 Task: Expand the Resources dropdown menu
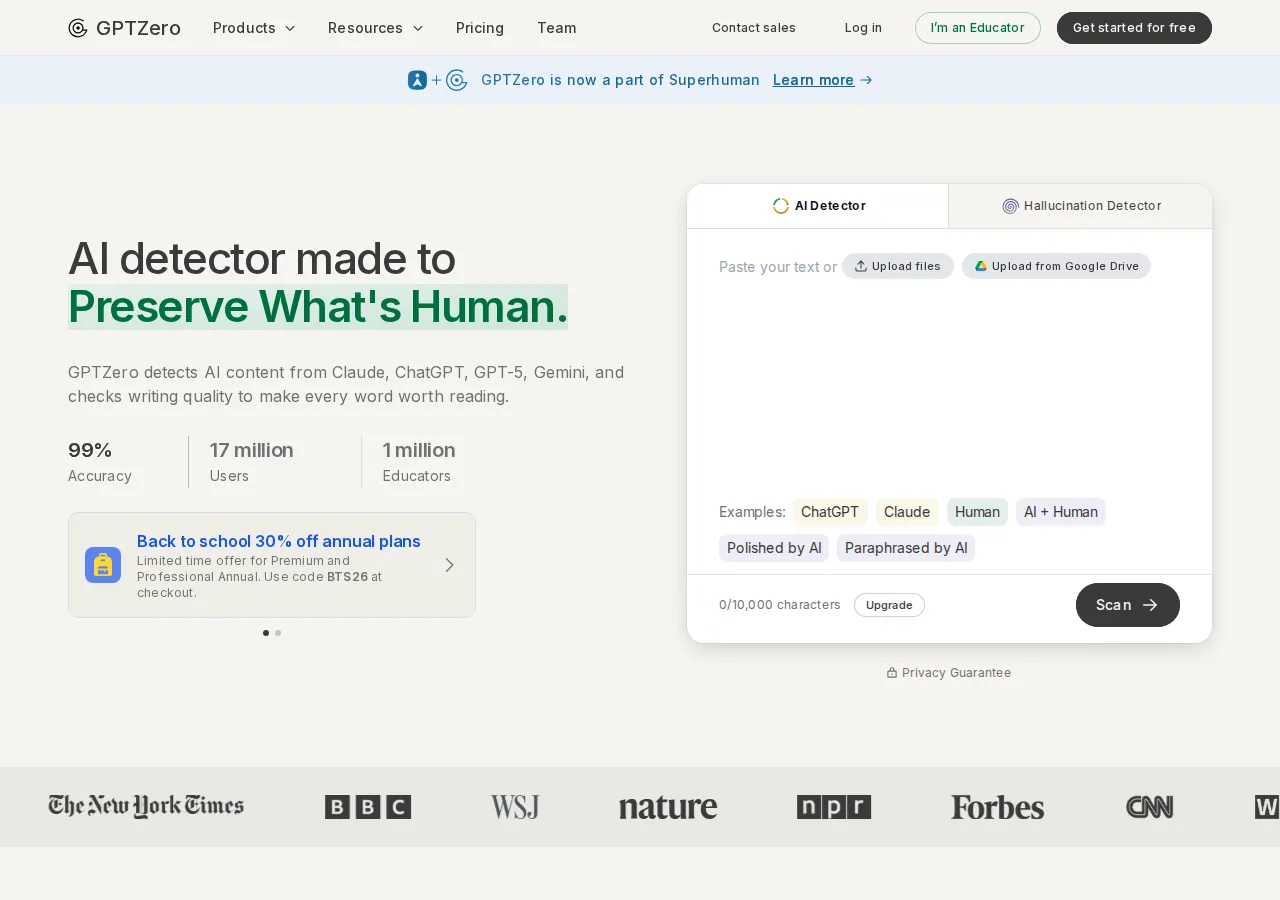coord(376,28)
